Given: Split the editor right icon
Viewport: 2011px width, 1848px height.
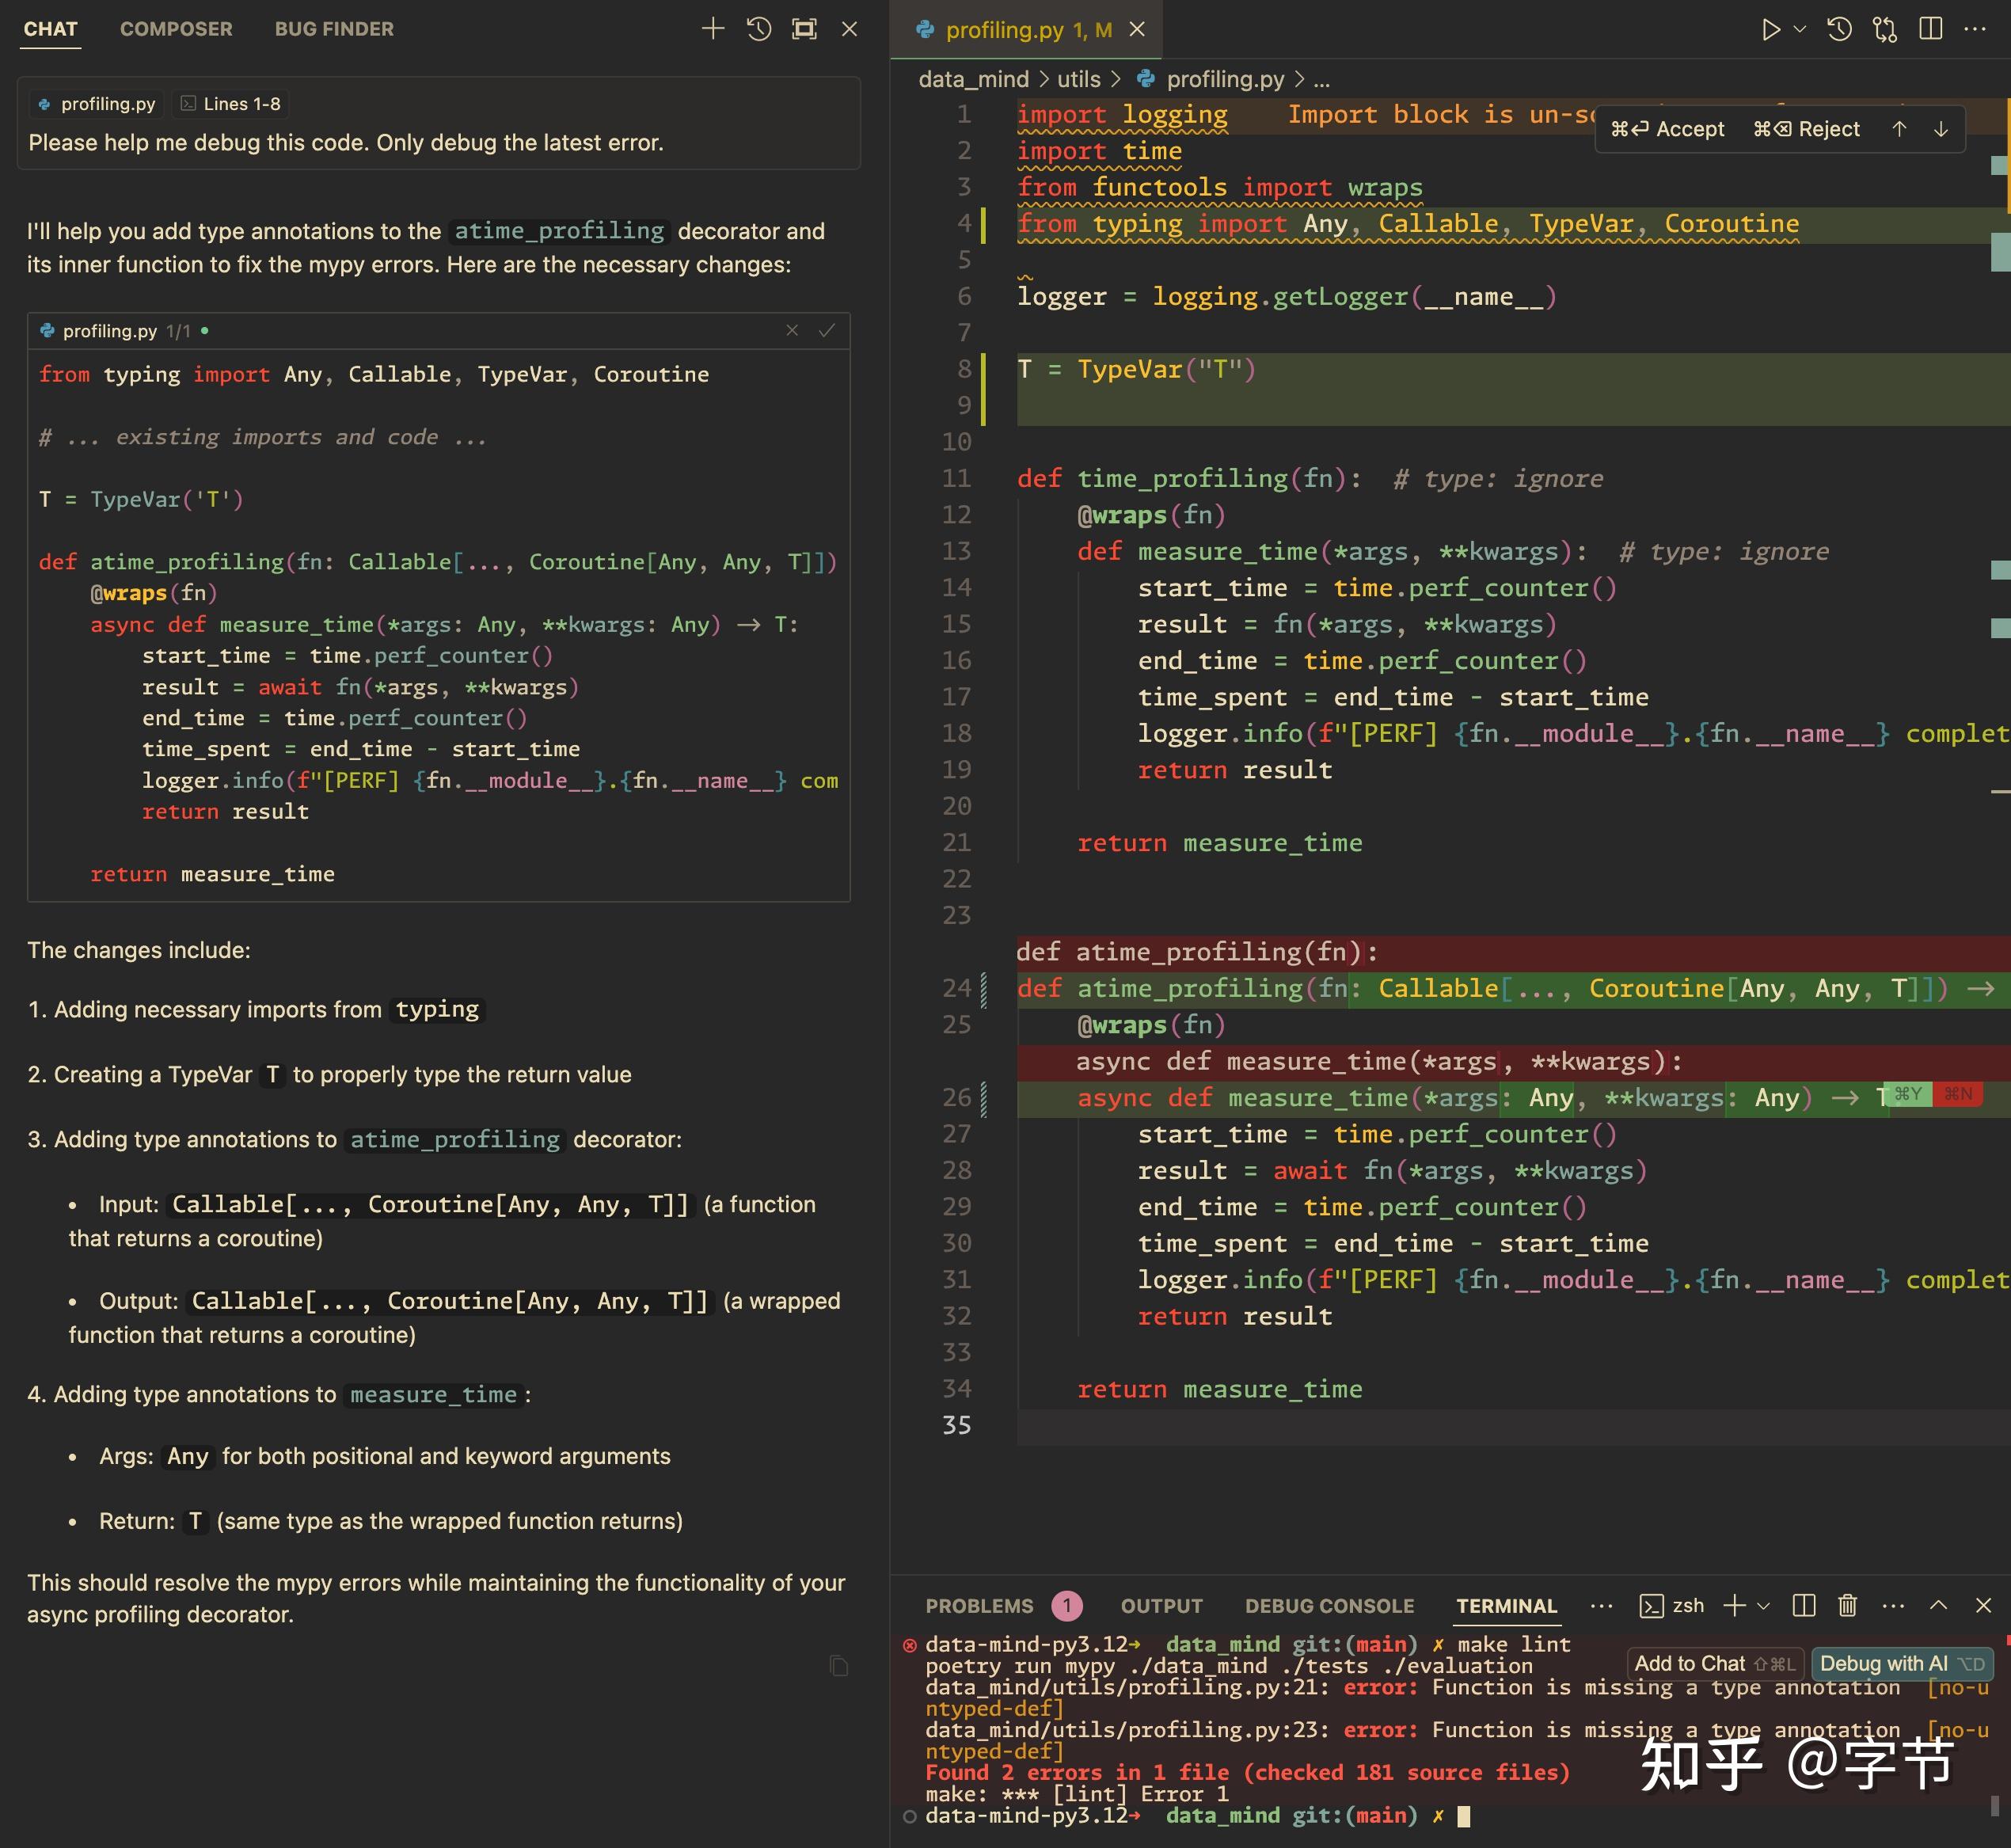Looking at the screenshot, I should [1931, 30].
